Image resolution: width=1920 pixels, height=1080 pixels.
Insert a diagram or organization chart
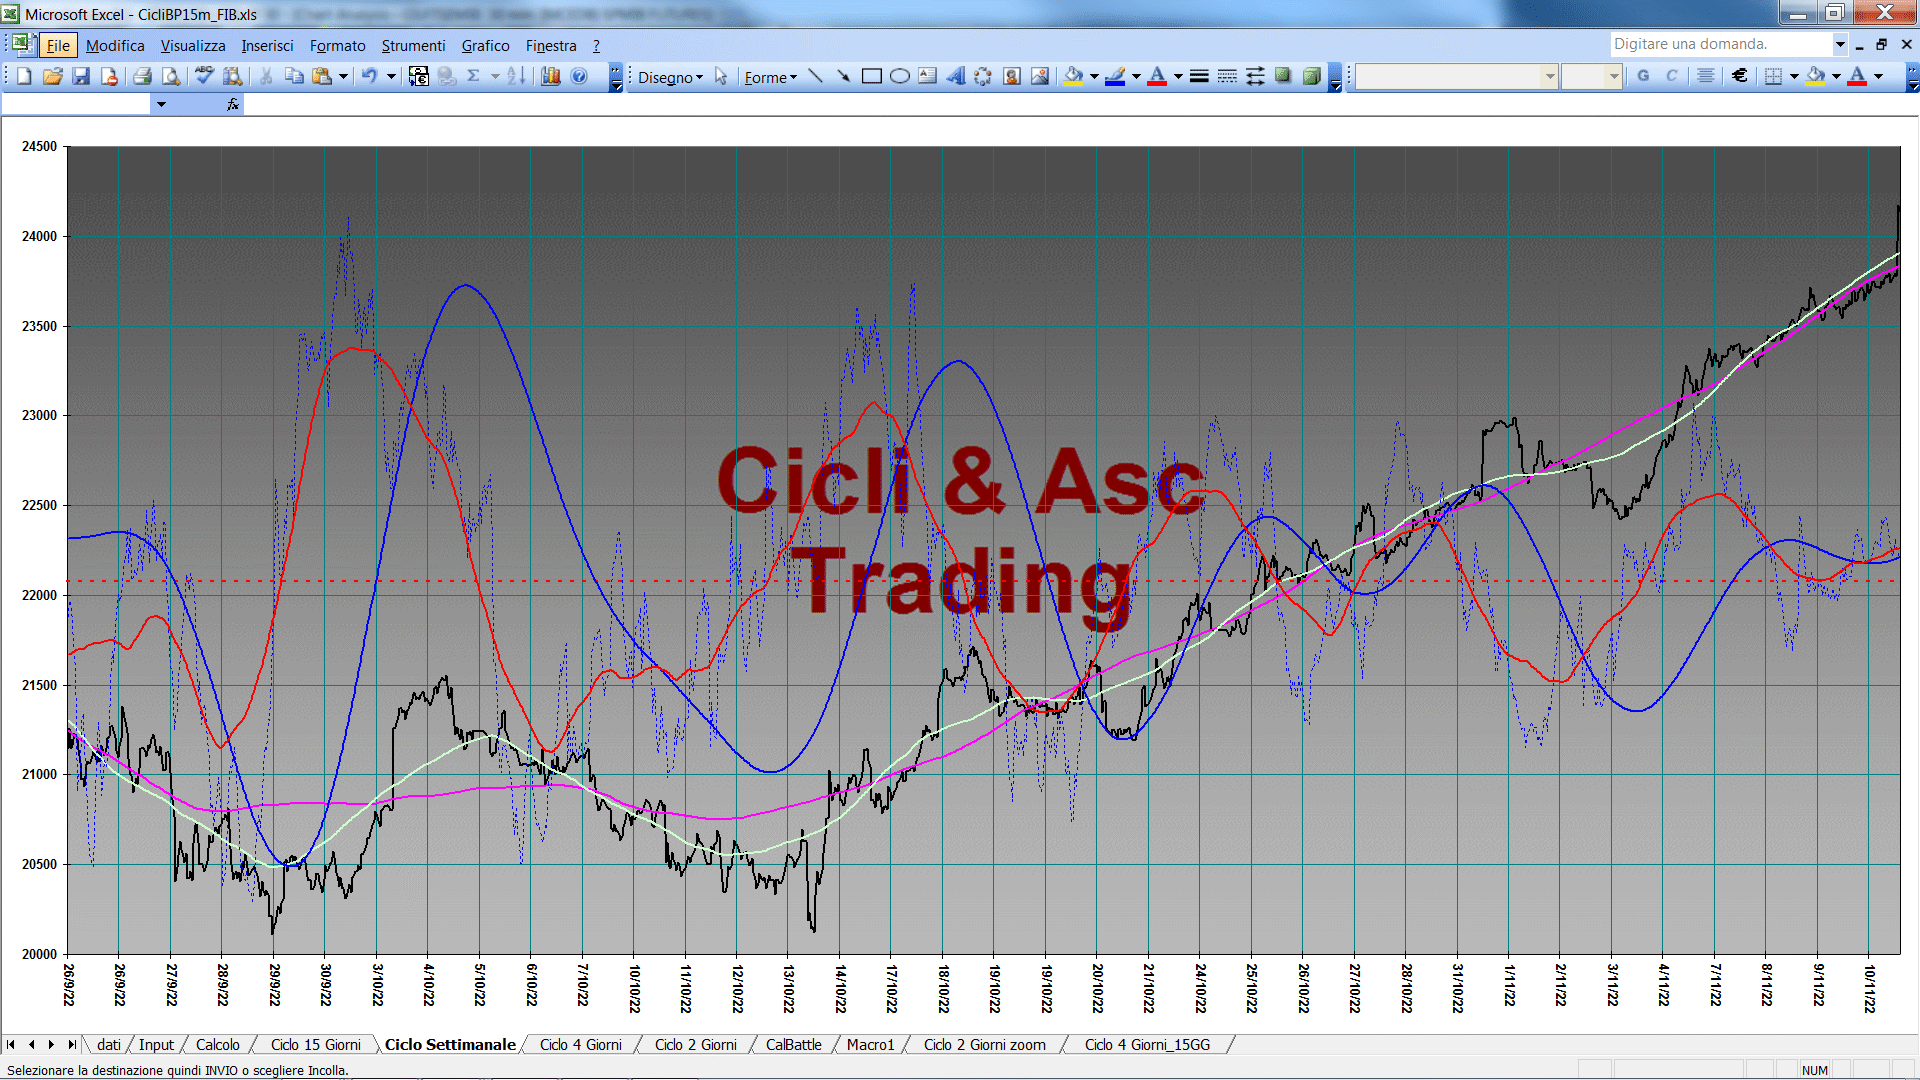[x=983, y=76]
